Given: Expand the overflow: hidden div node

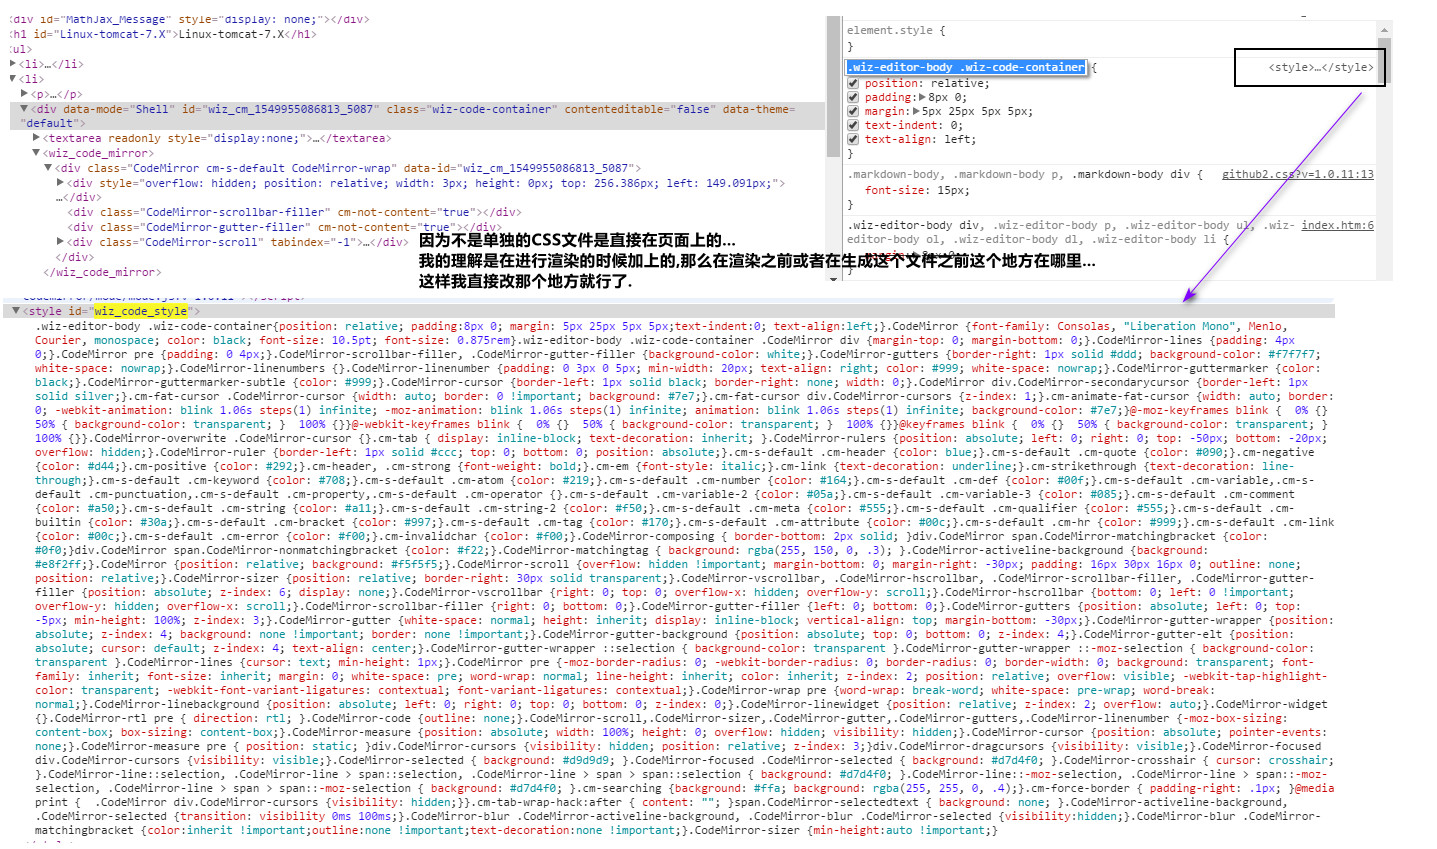Looking at the screenshot, I should (x=61, y=183).
